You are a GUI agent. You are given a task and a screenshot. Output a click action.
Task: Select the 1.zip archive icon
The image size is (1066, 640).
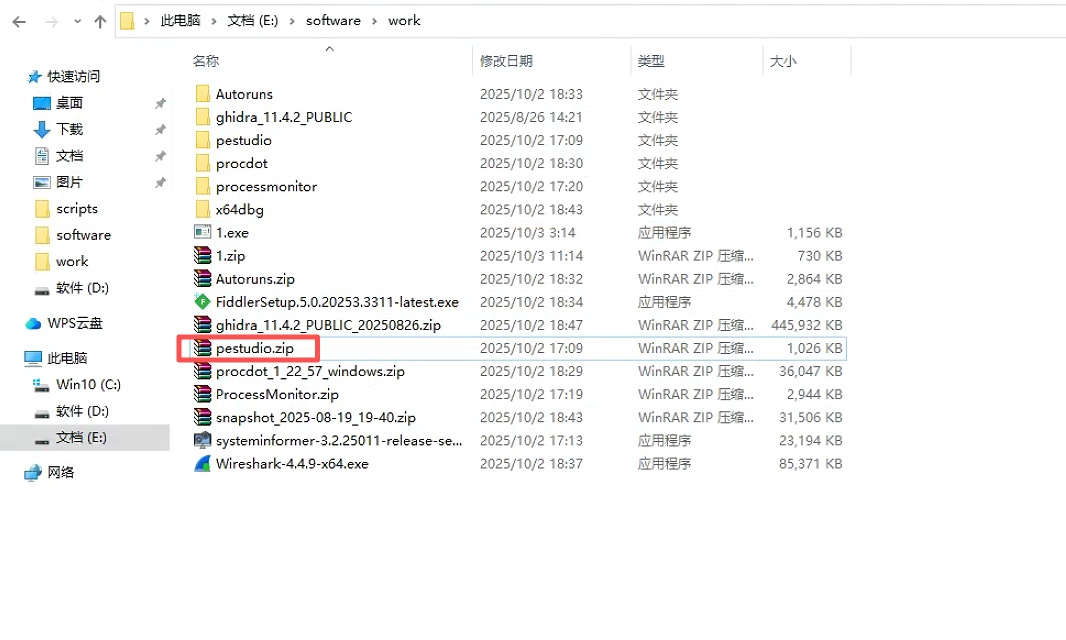(203, 255)
